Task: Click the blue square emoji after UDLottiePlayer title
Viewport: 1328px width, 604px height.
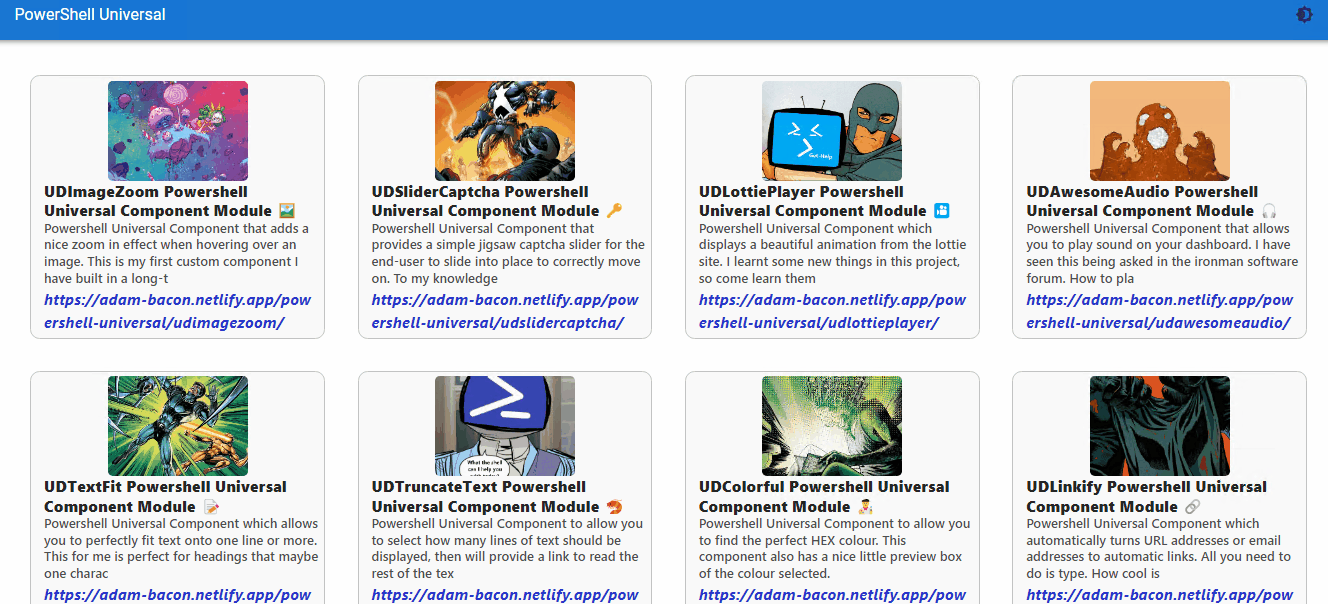Action: coord(941,211)
